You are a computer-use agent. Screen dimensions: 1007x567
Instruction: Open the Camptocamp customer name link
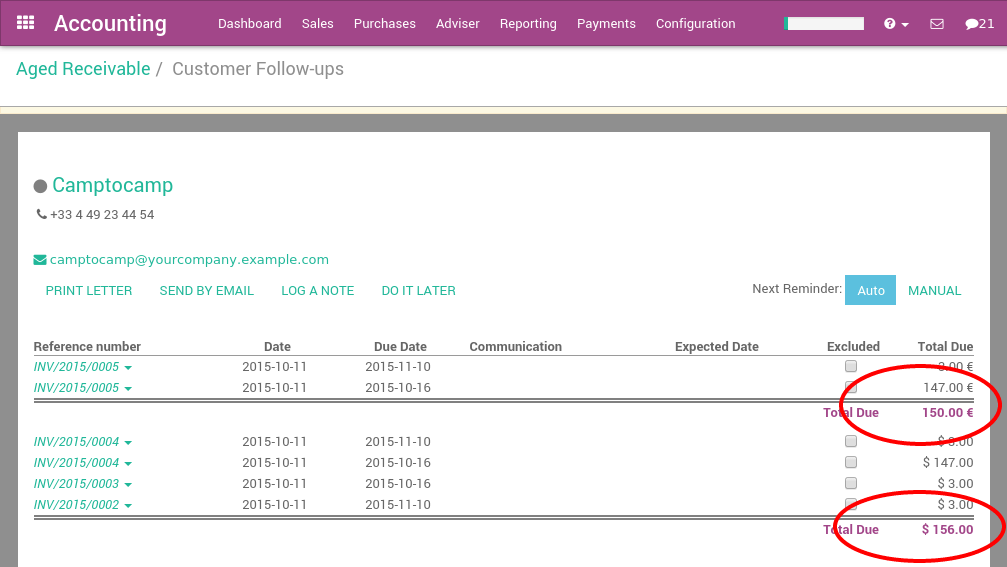[112, 185]
